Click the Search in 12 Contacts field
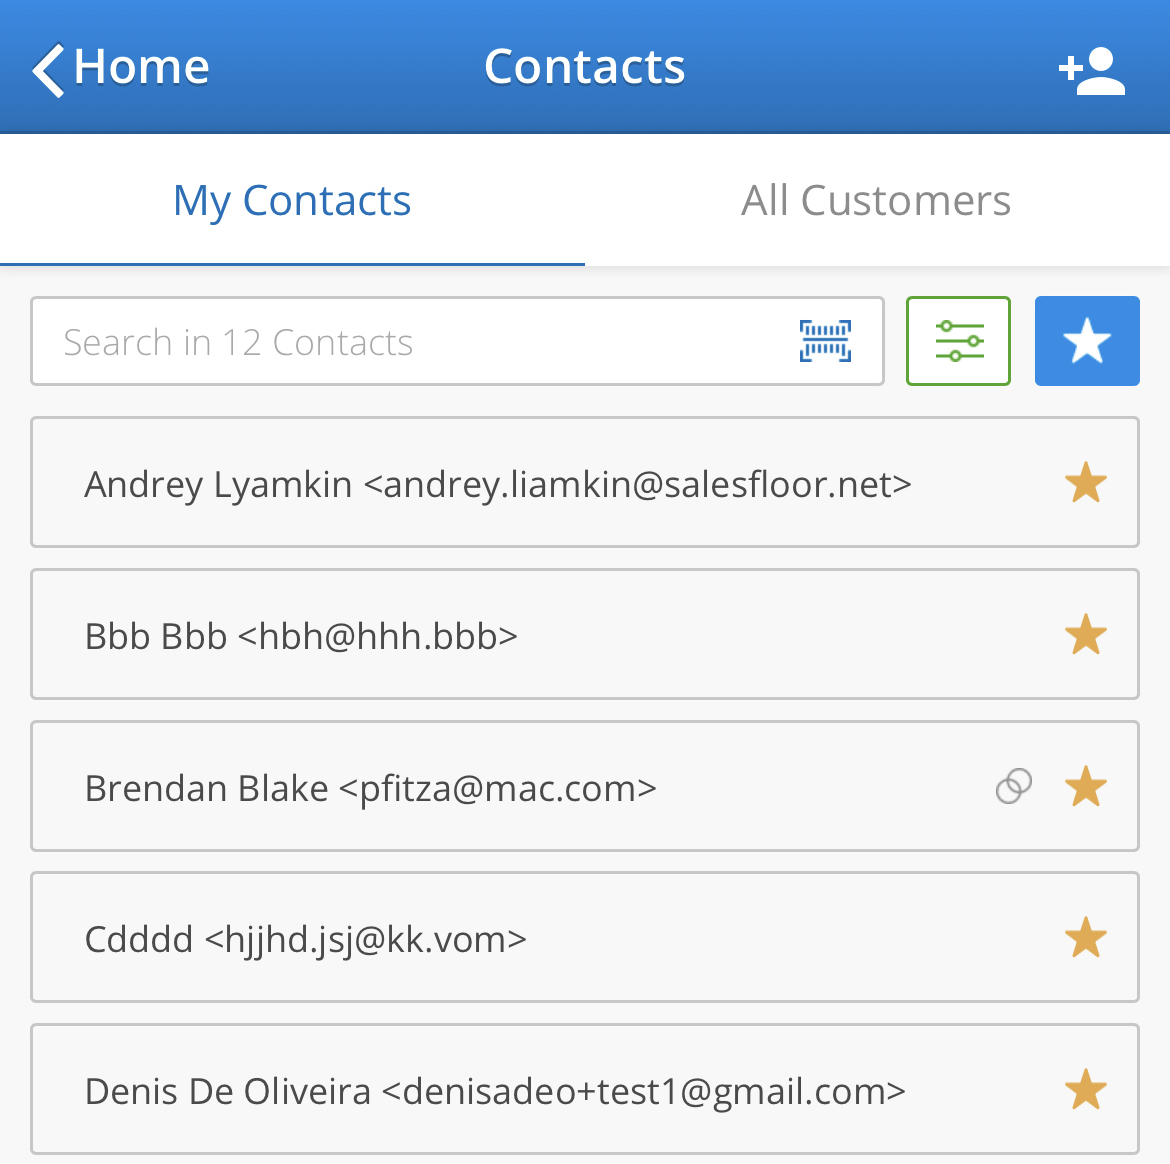This screenshot has width=1170, height=1164. click(400, 342)
